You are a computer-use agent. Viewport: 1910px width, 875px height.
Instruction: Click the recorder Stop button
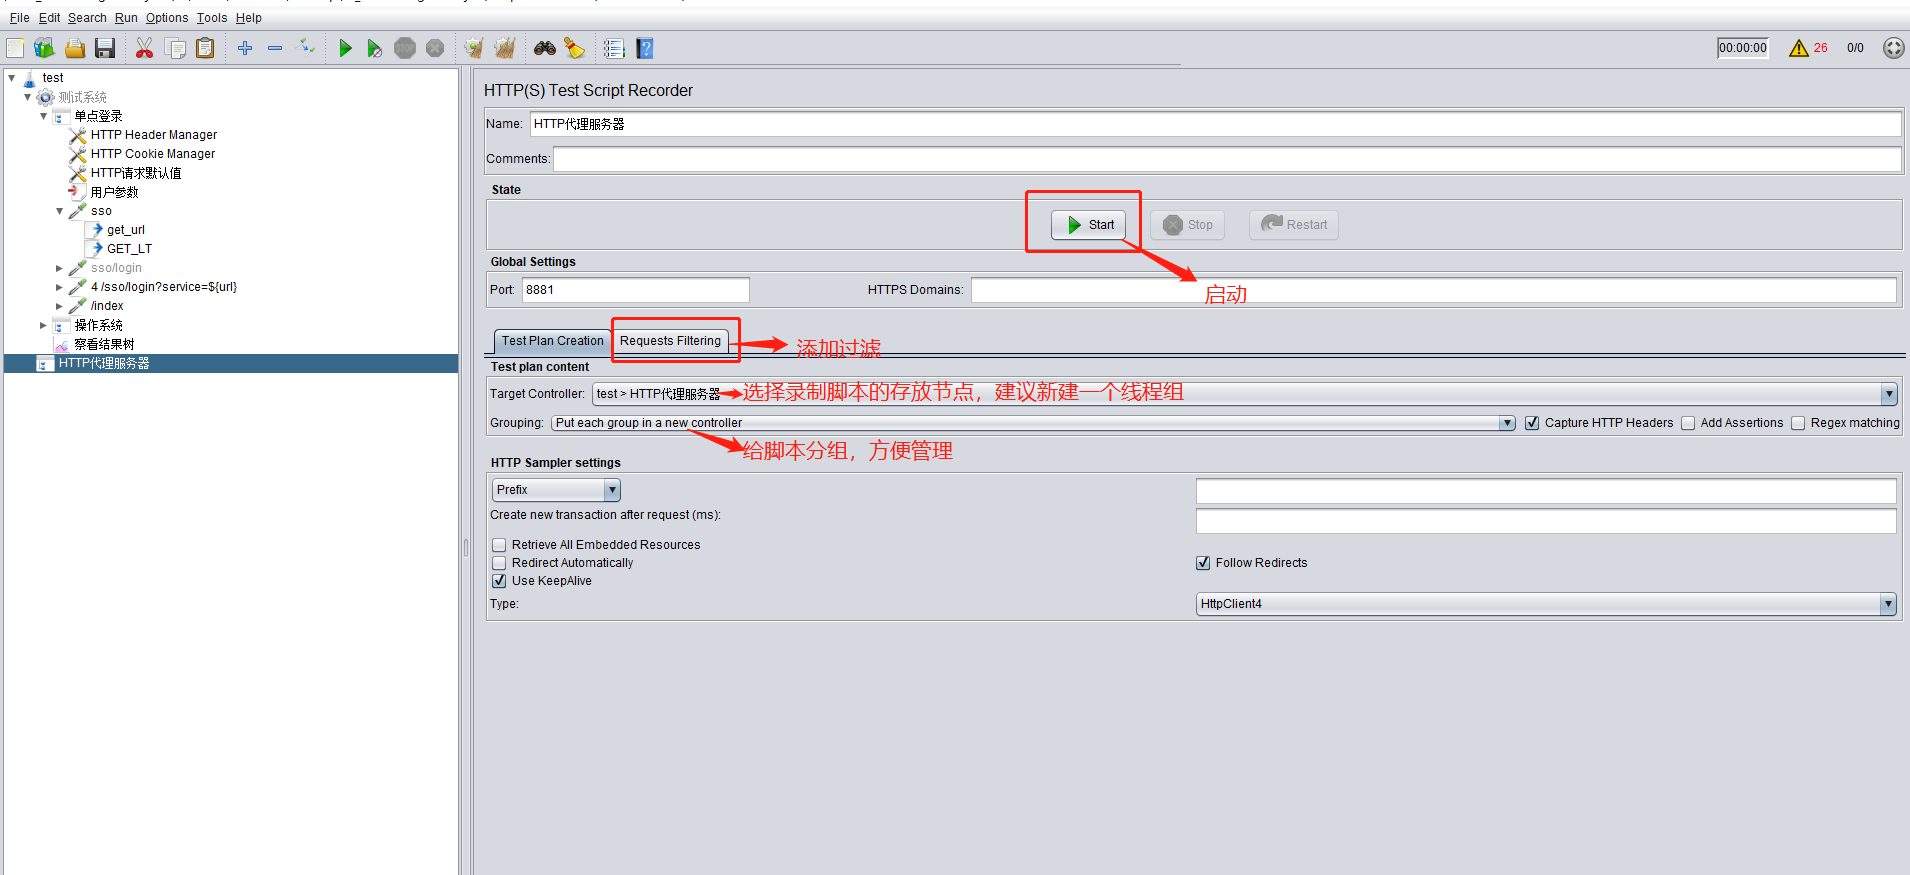(1187, 225)
